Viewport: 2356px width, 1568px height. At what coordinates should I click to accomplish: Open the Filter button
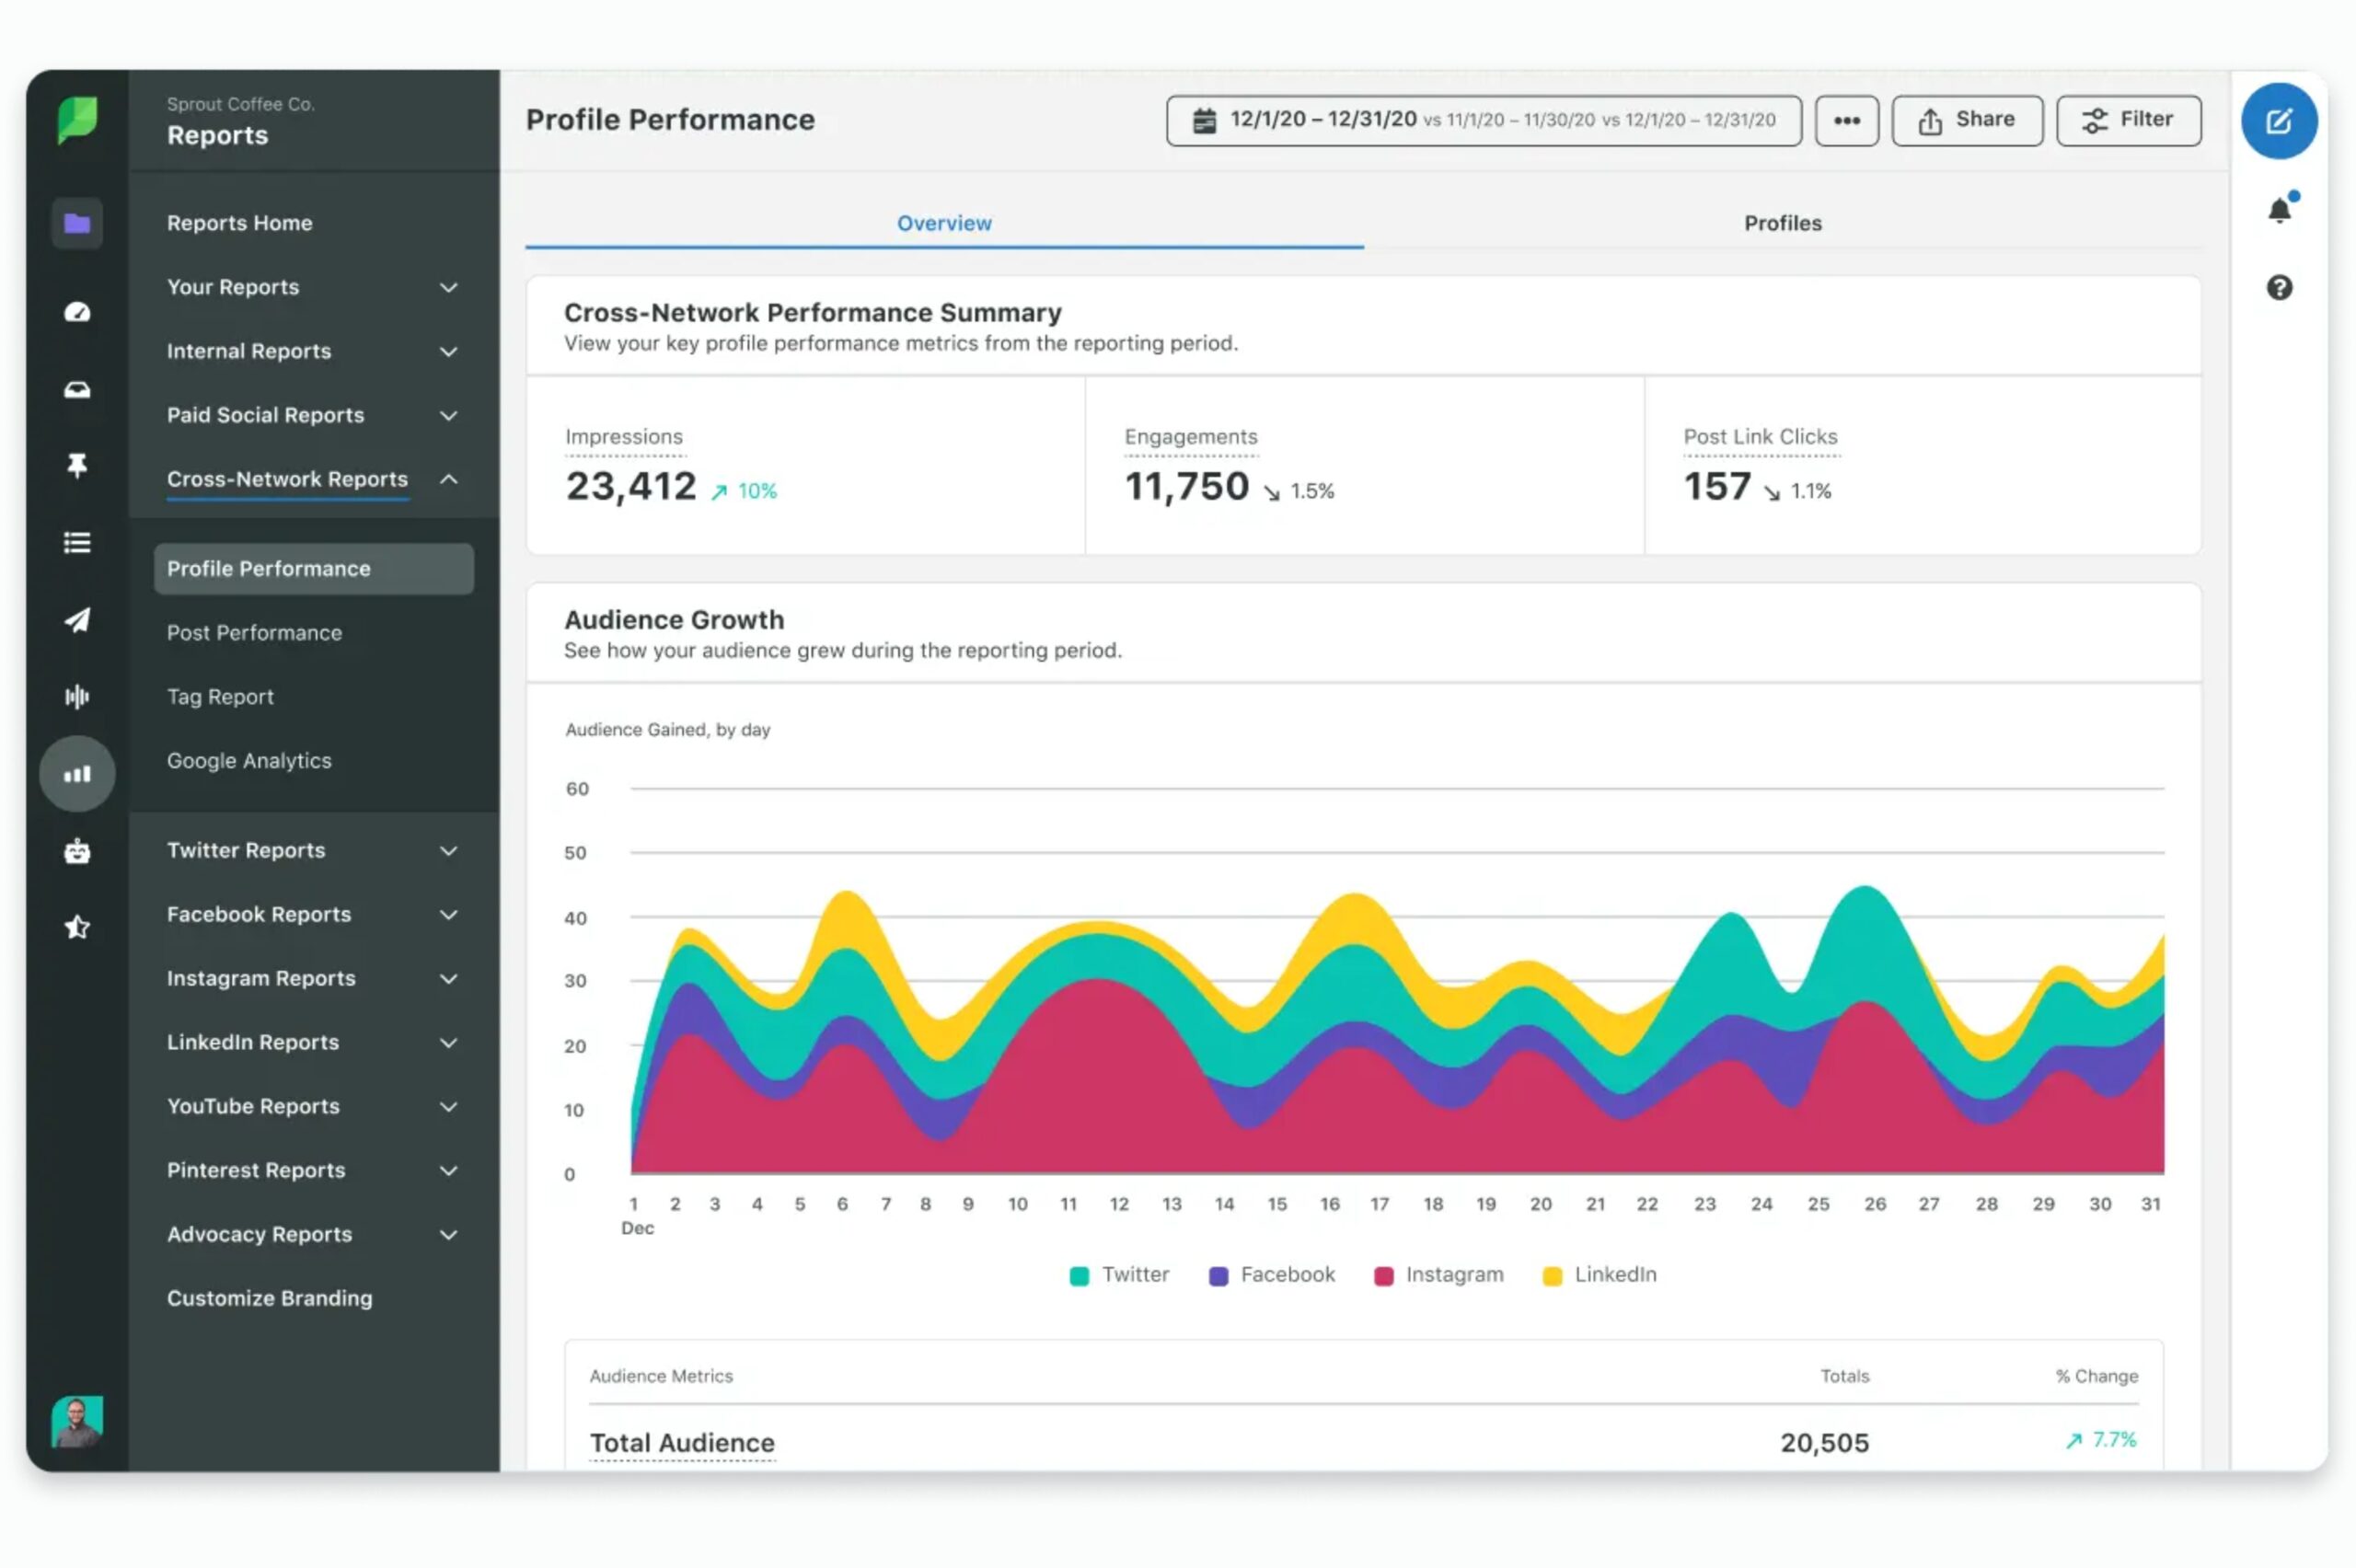pyautogui.click(x=2128, y=120)
